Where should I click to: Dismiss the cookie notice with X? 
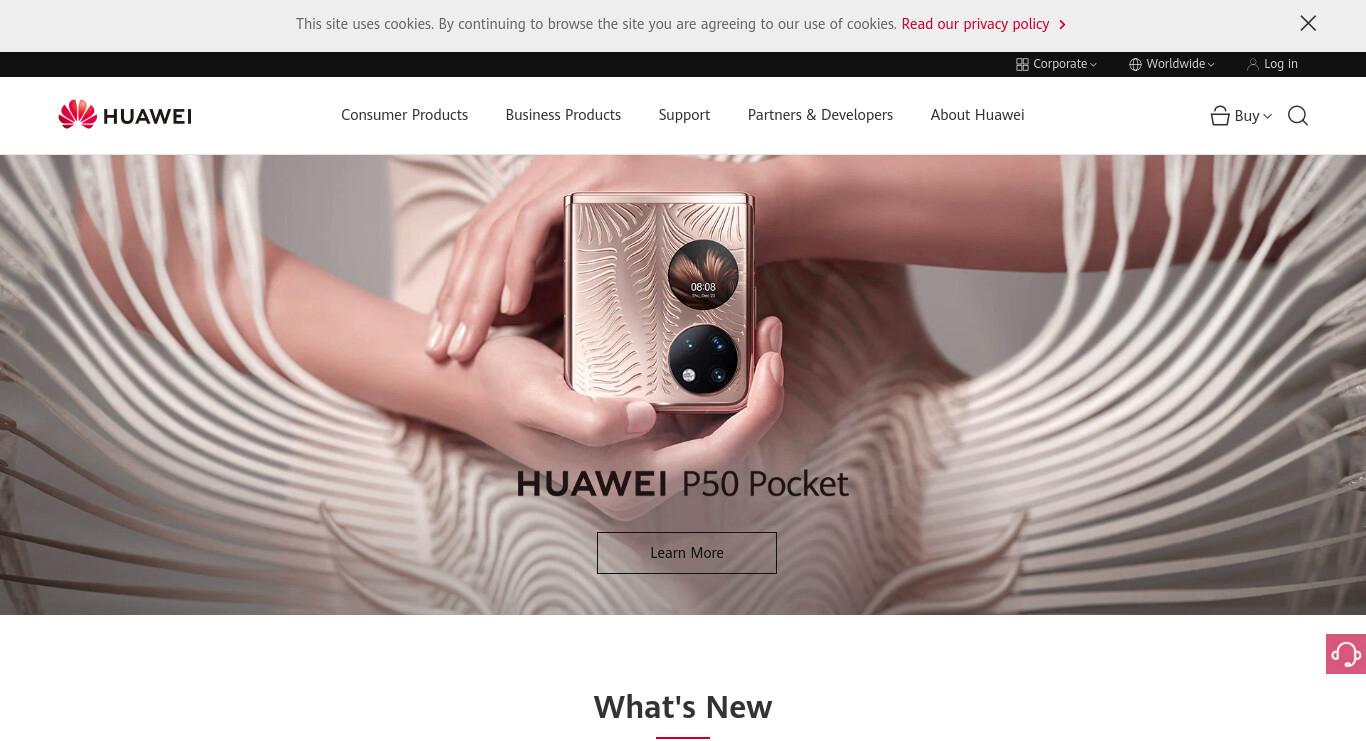click(1308, 23)
